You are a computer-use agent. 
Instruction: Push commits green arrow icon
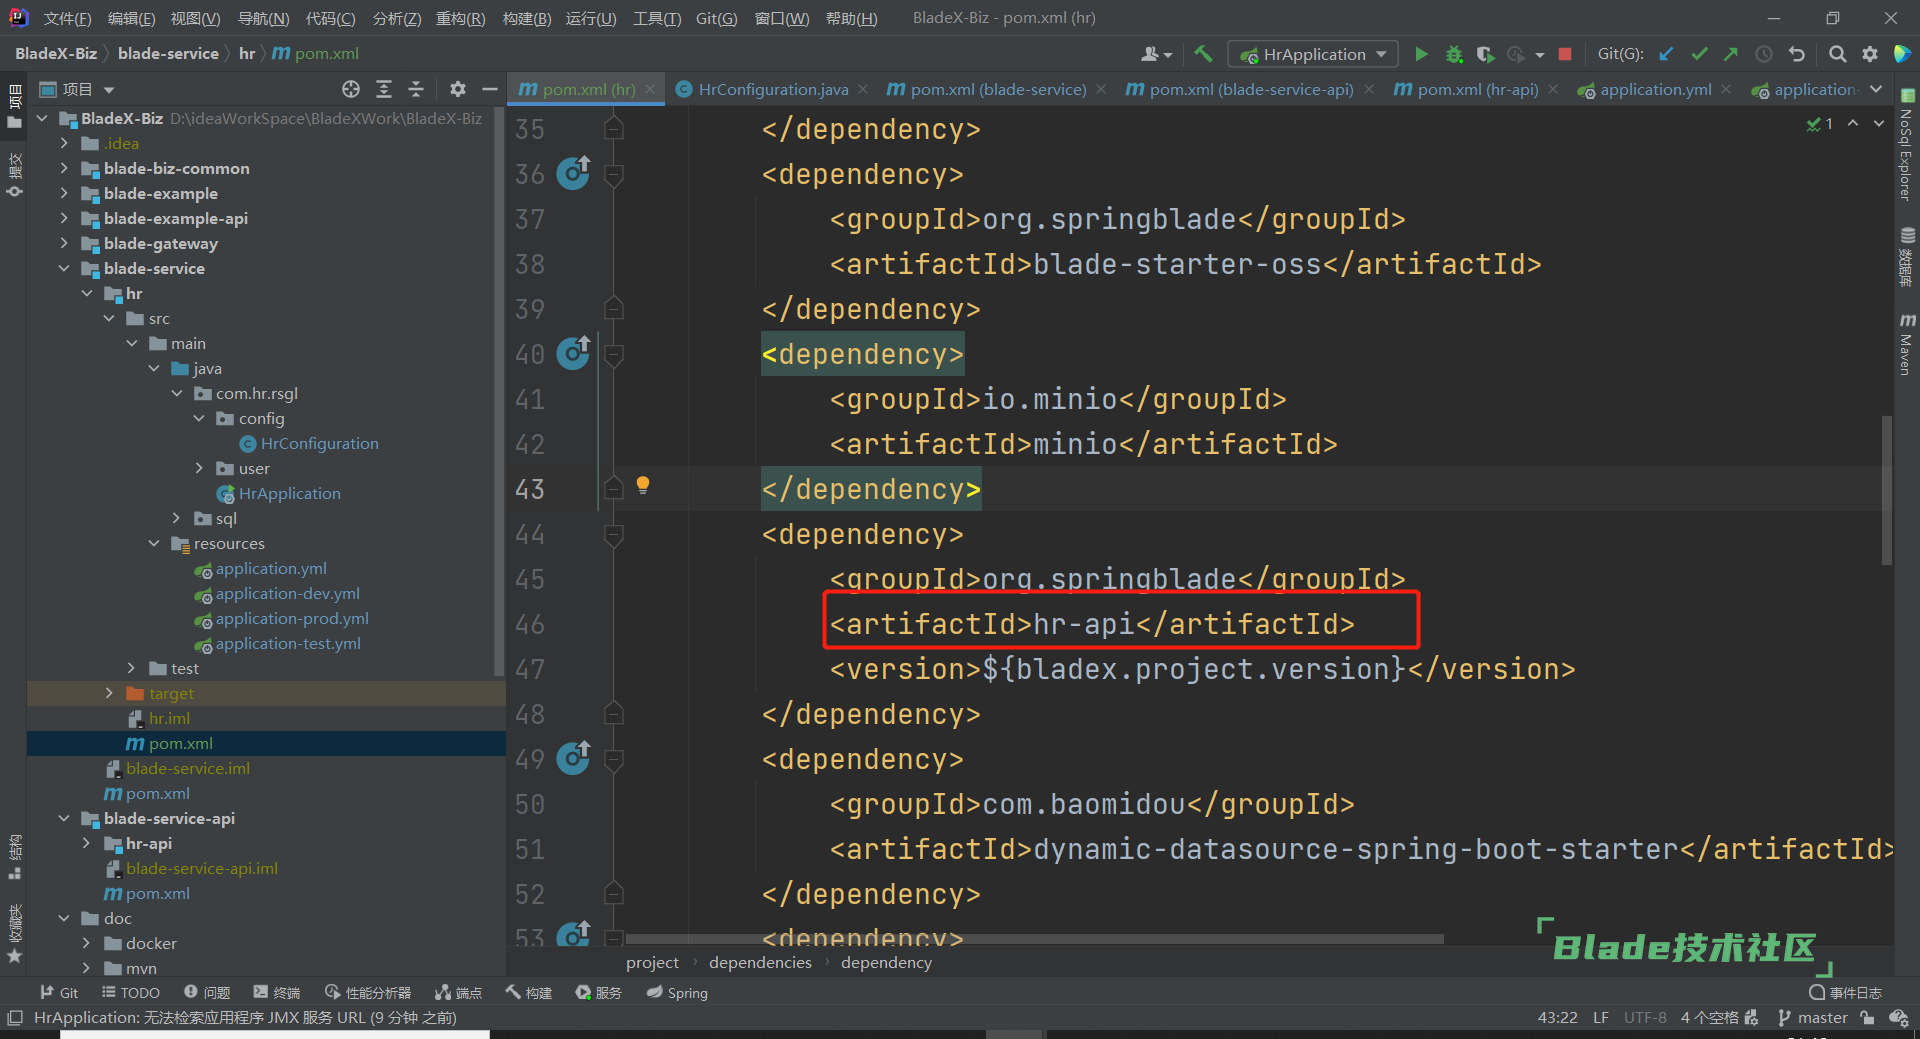click(x=1731, y=54)
